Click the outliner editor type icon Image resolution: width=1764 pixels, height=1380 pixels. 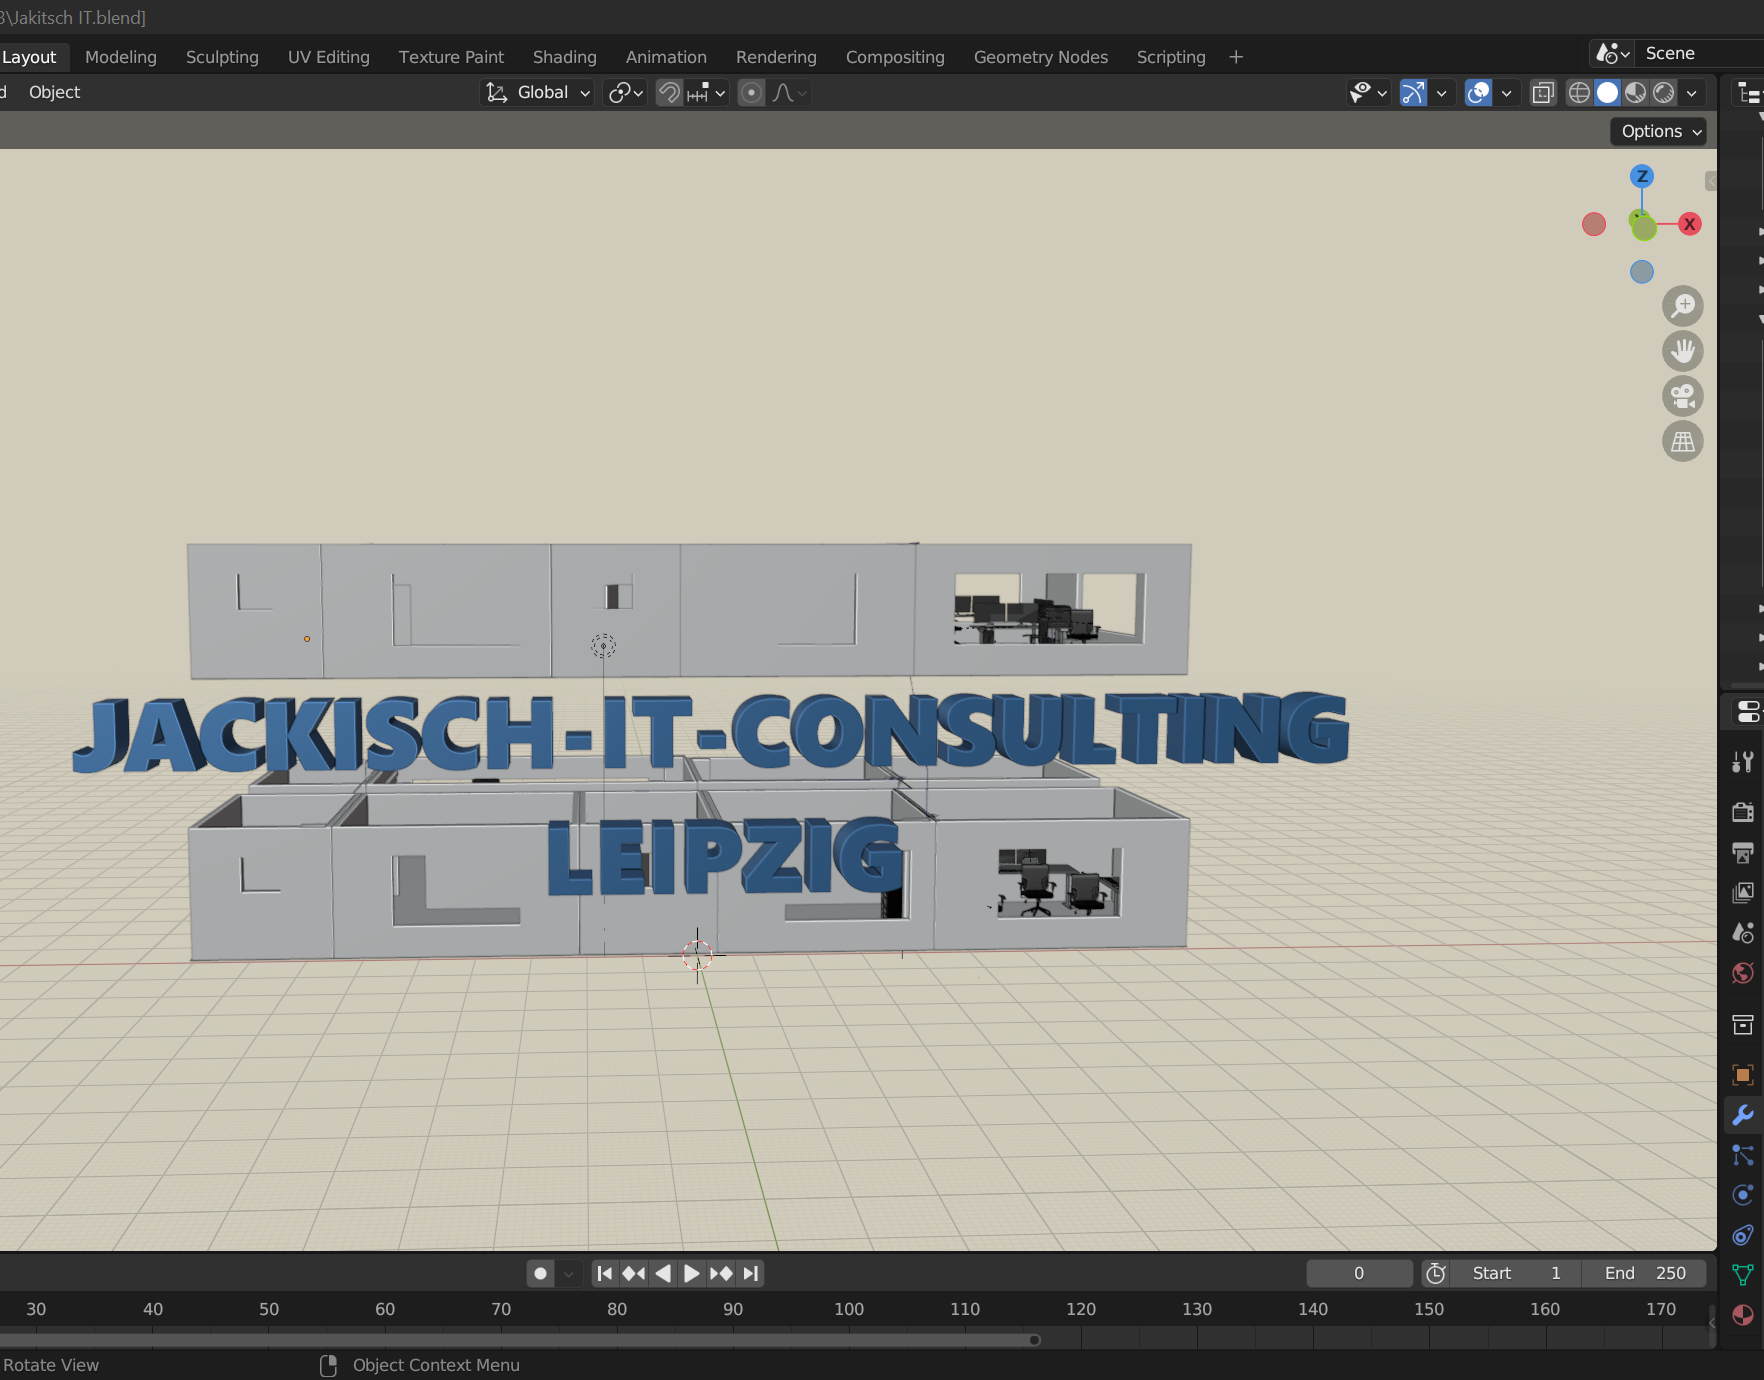(1749, 93)
